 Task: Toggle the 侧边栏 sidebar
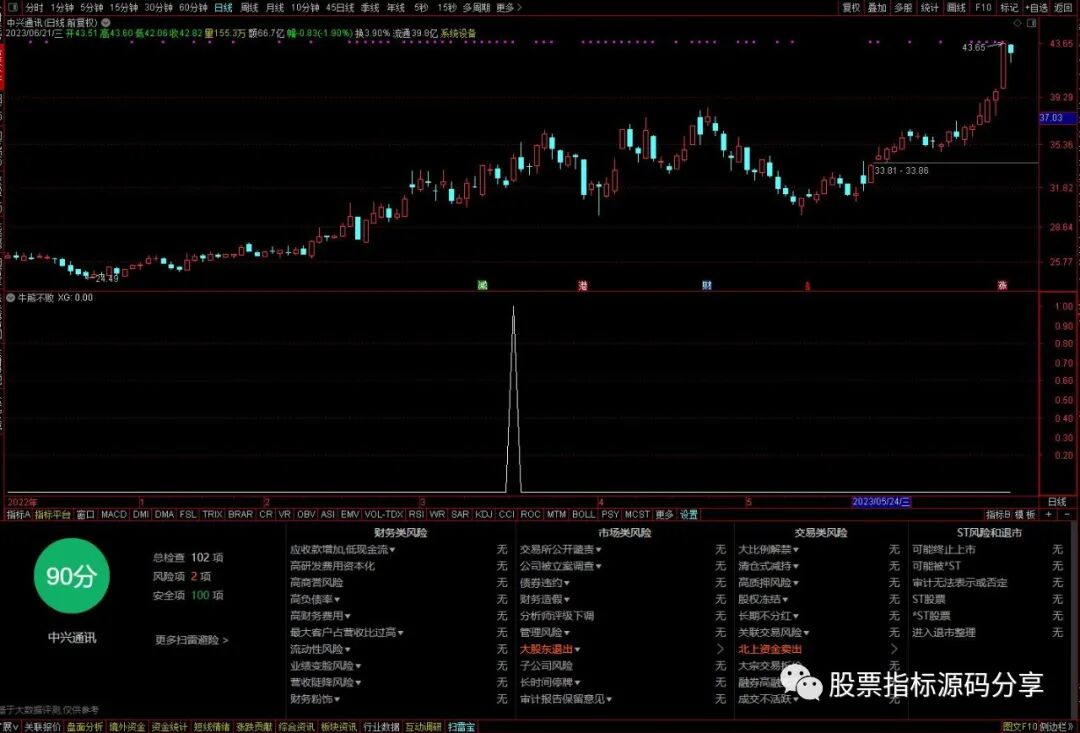pos(1055,727)
